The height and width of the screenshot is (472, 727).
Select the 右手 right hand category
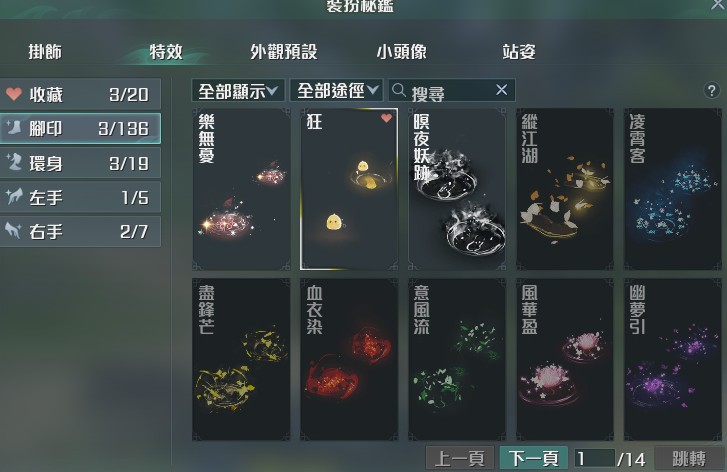(80, 231)
